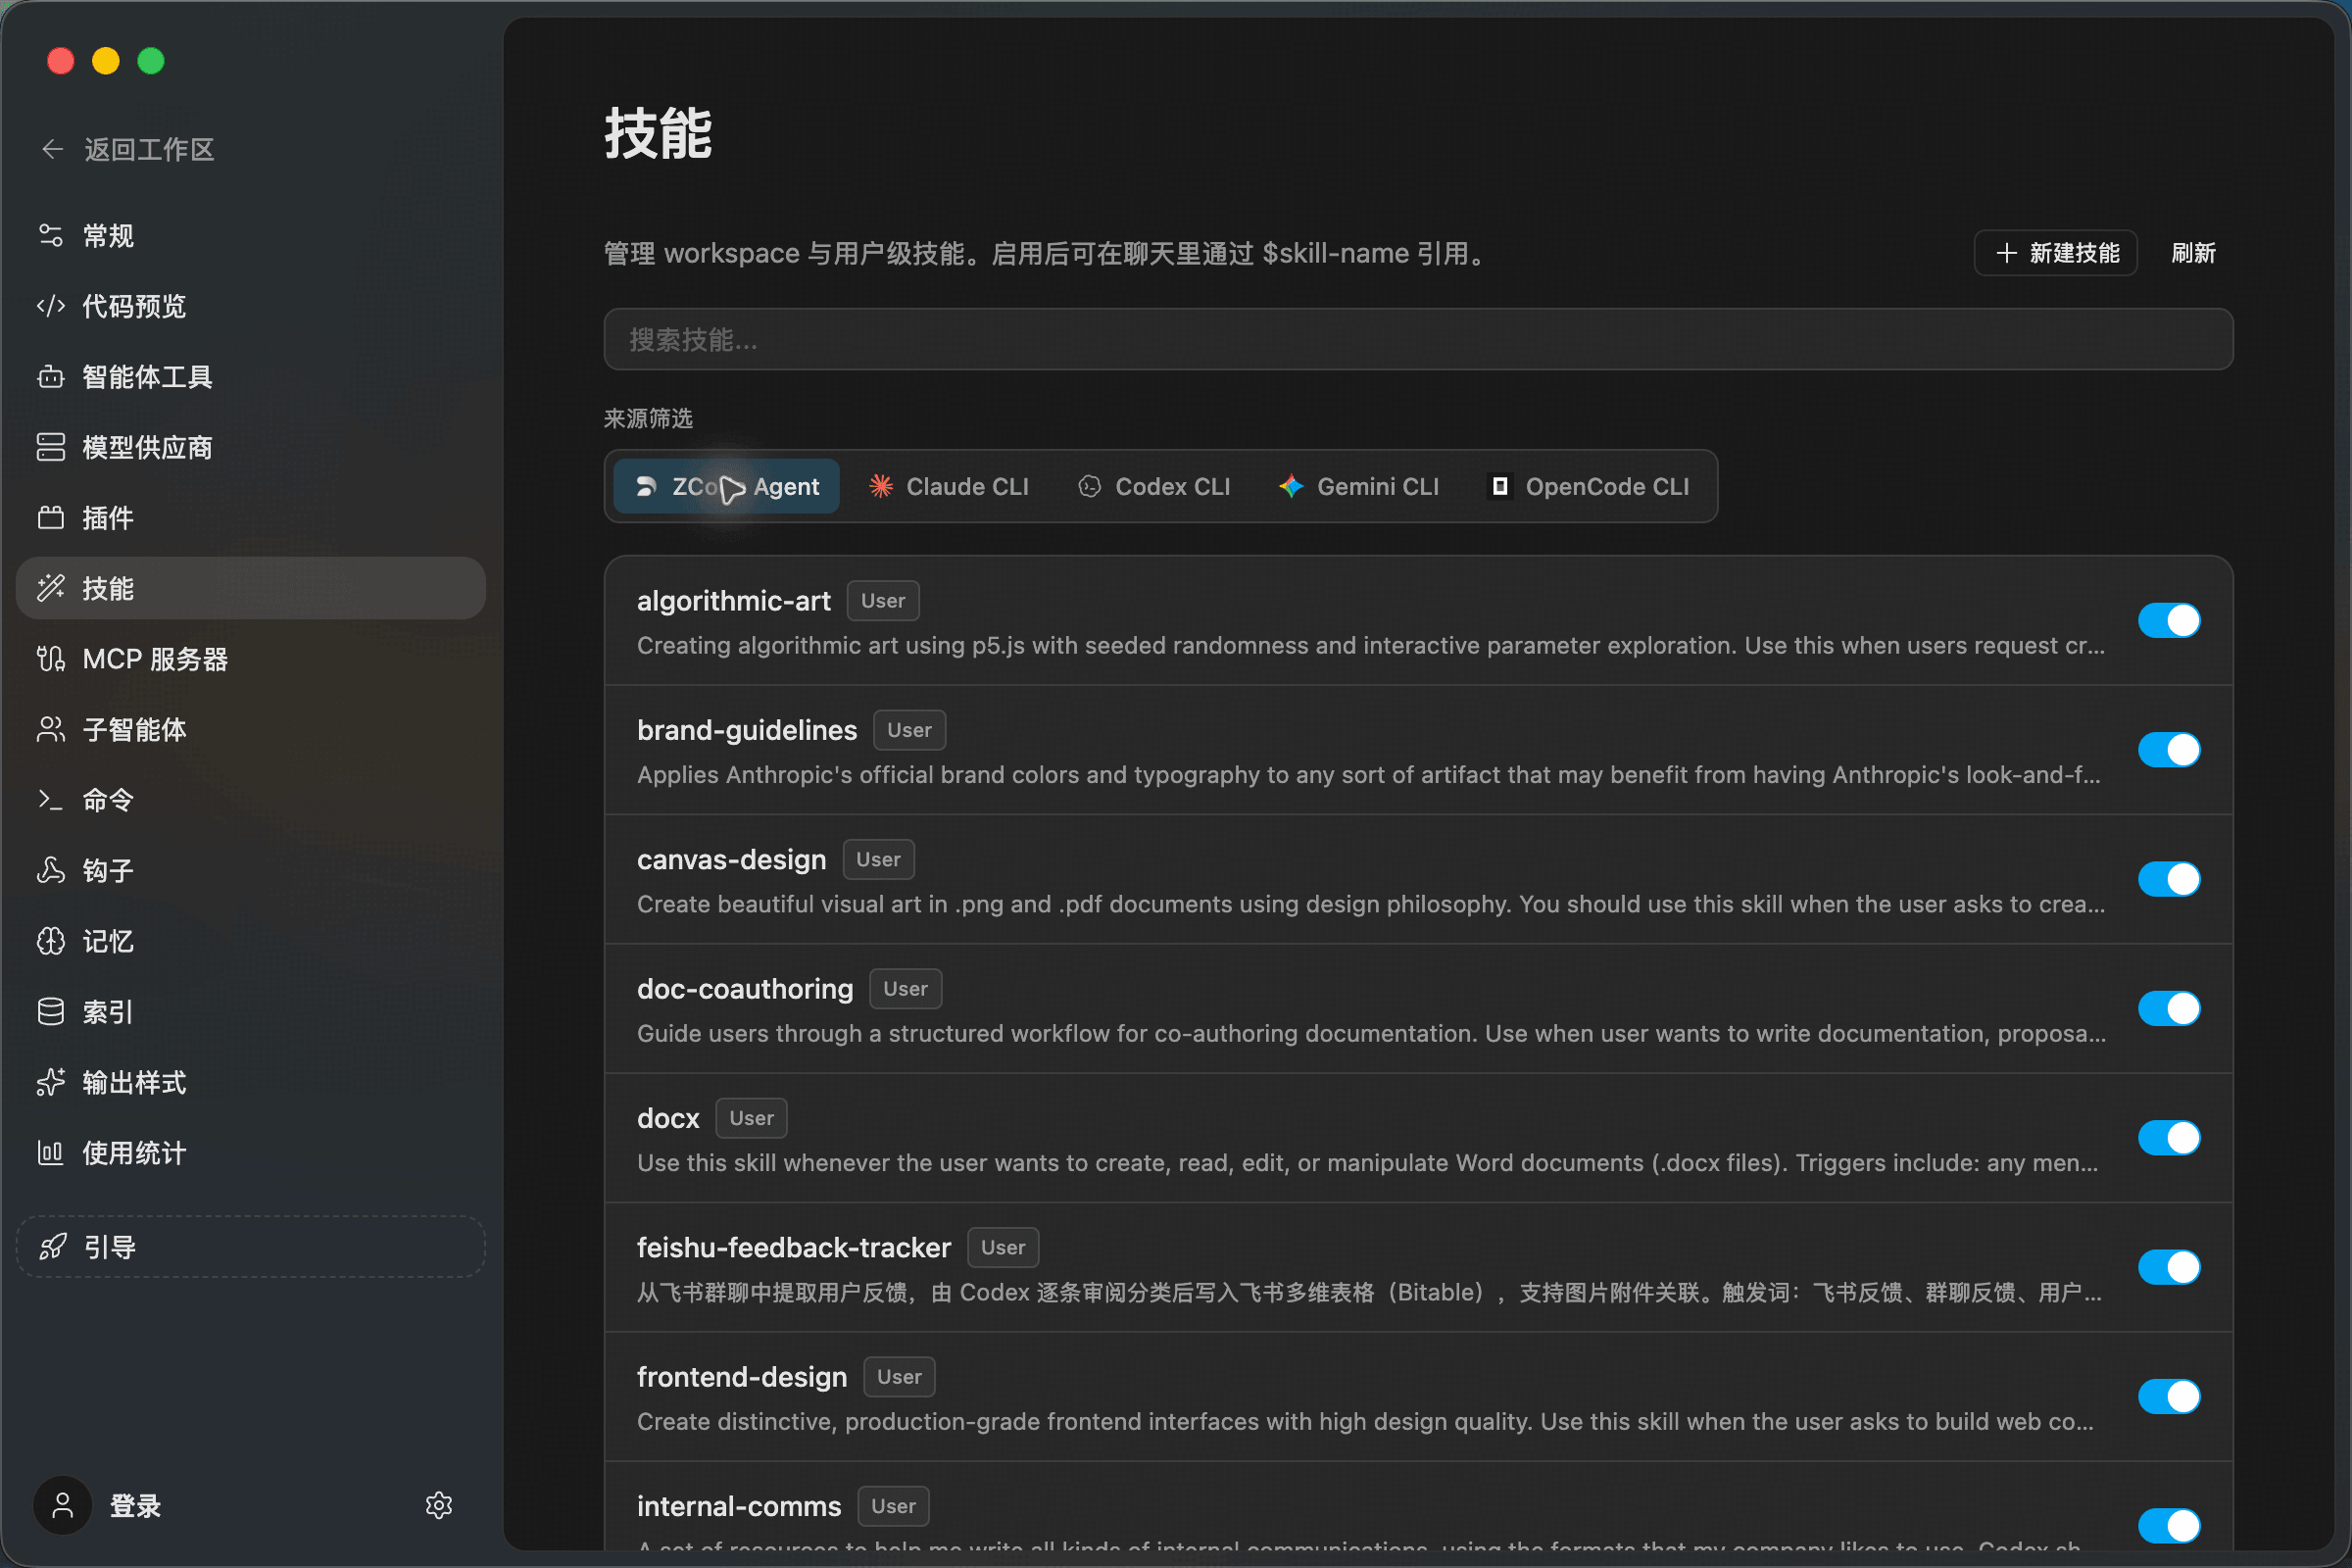Filter skills by OpenCode CLI source
The height and width of the screenshot is (1568, 2352).
(1589, 486)
